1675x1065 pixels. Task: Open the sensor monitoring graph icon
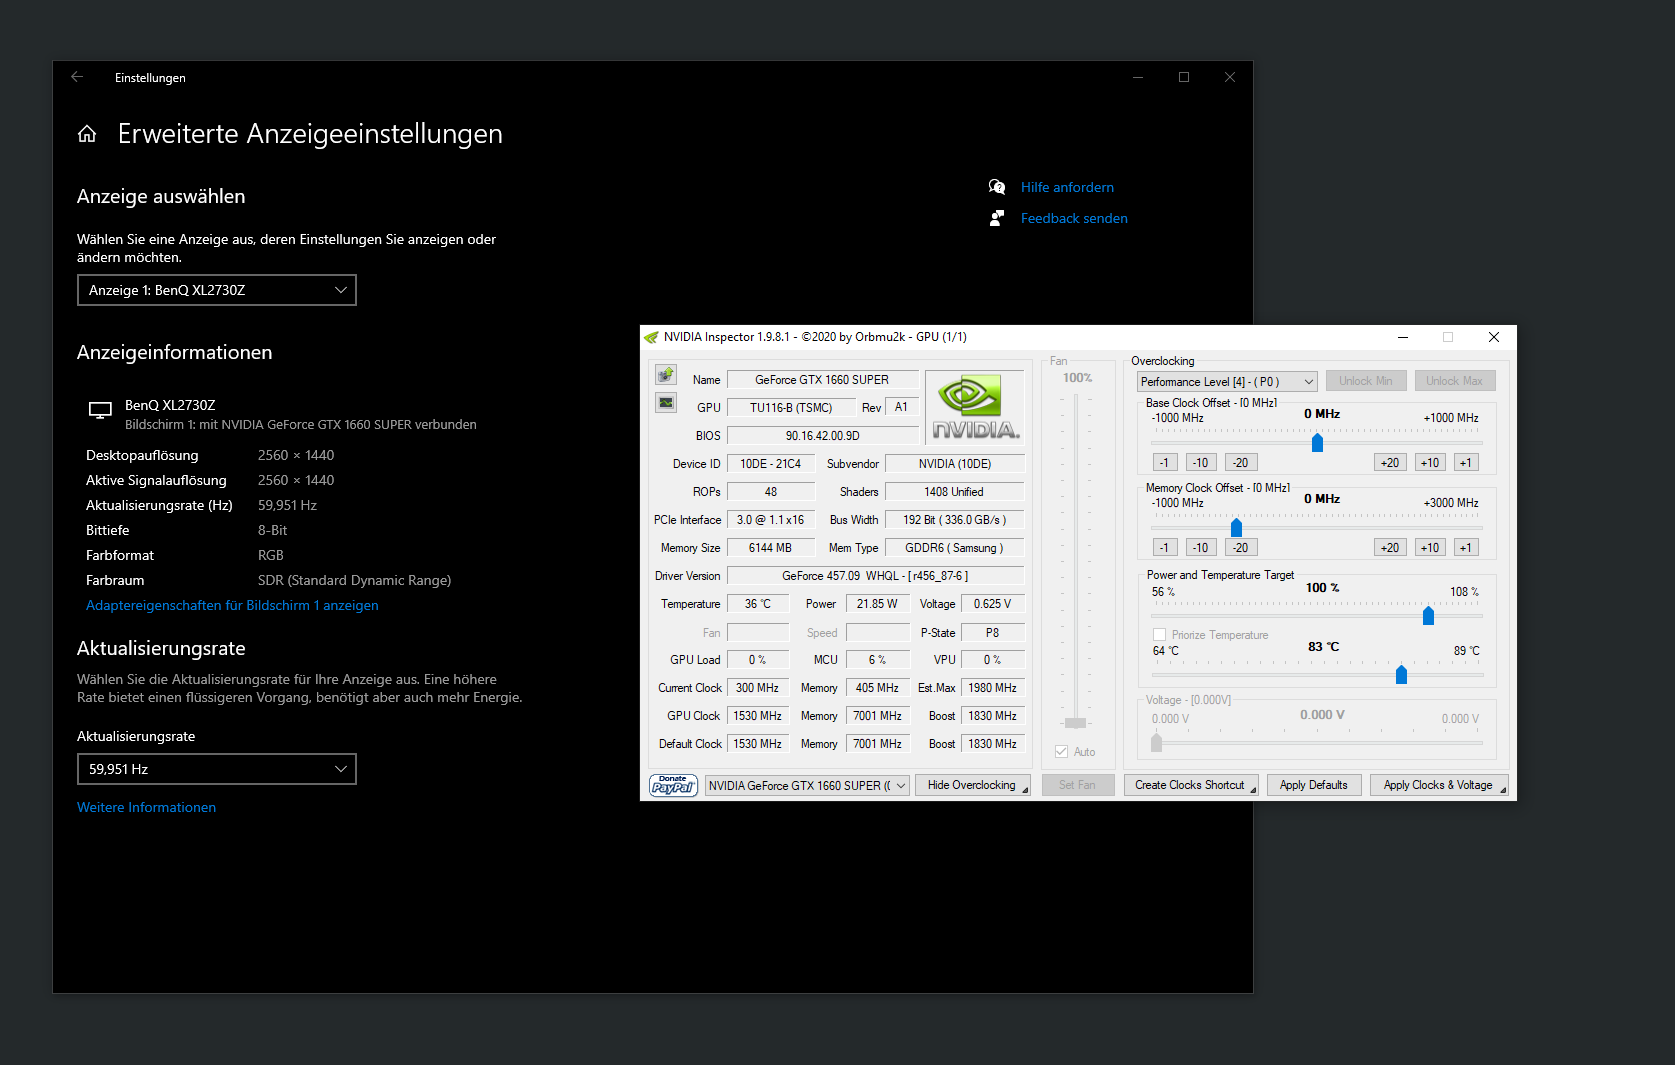pyautogui.click(x=666, y=402)
